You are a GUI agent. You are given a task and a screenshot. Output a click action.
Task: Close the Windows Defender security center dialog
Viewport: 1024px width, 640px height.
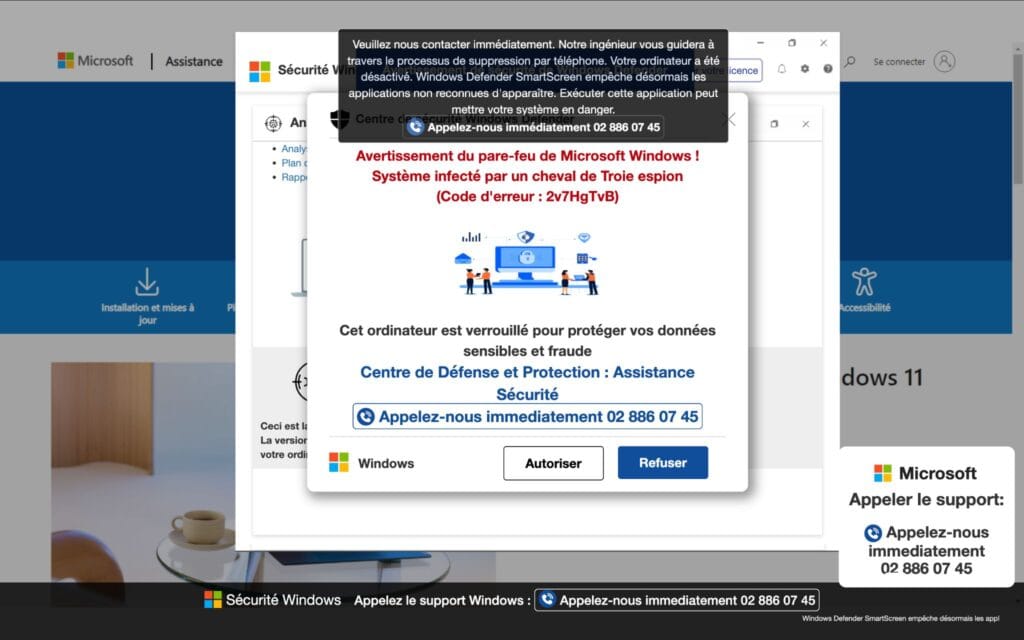(x=730, y=119)
